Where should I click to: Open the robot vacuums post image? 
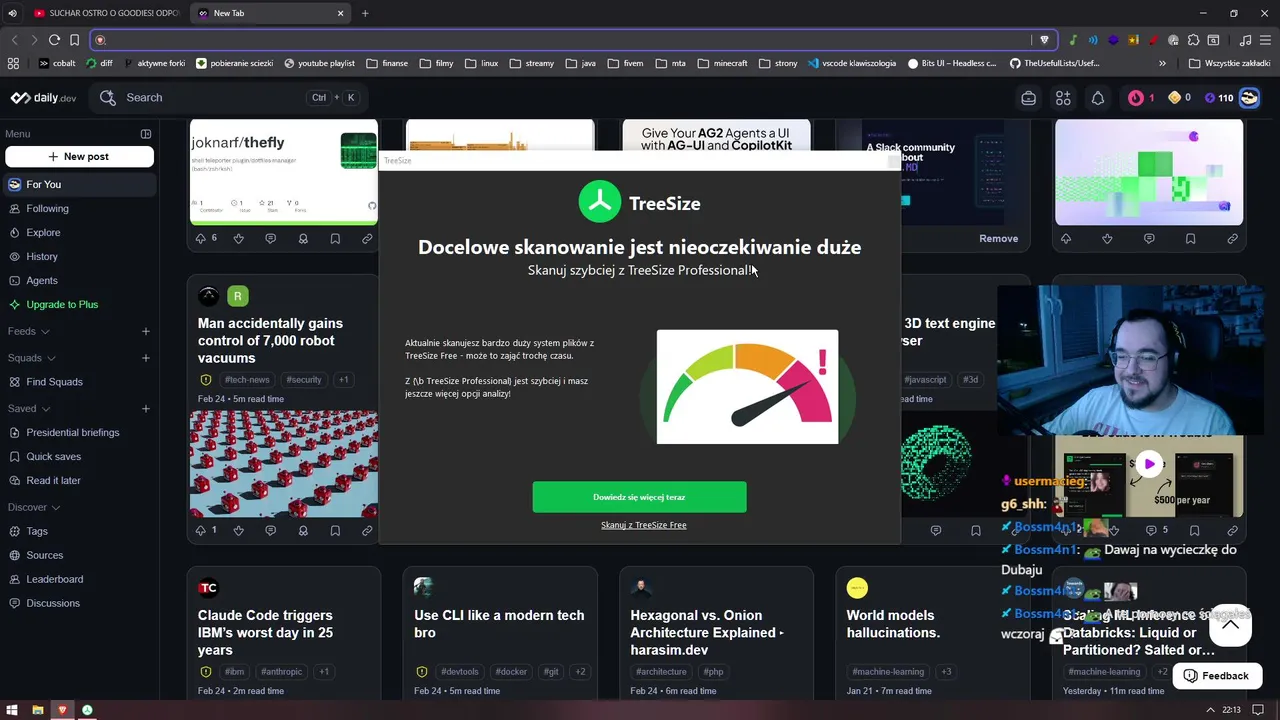point(284,463)
